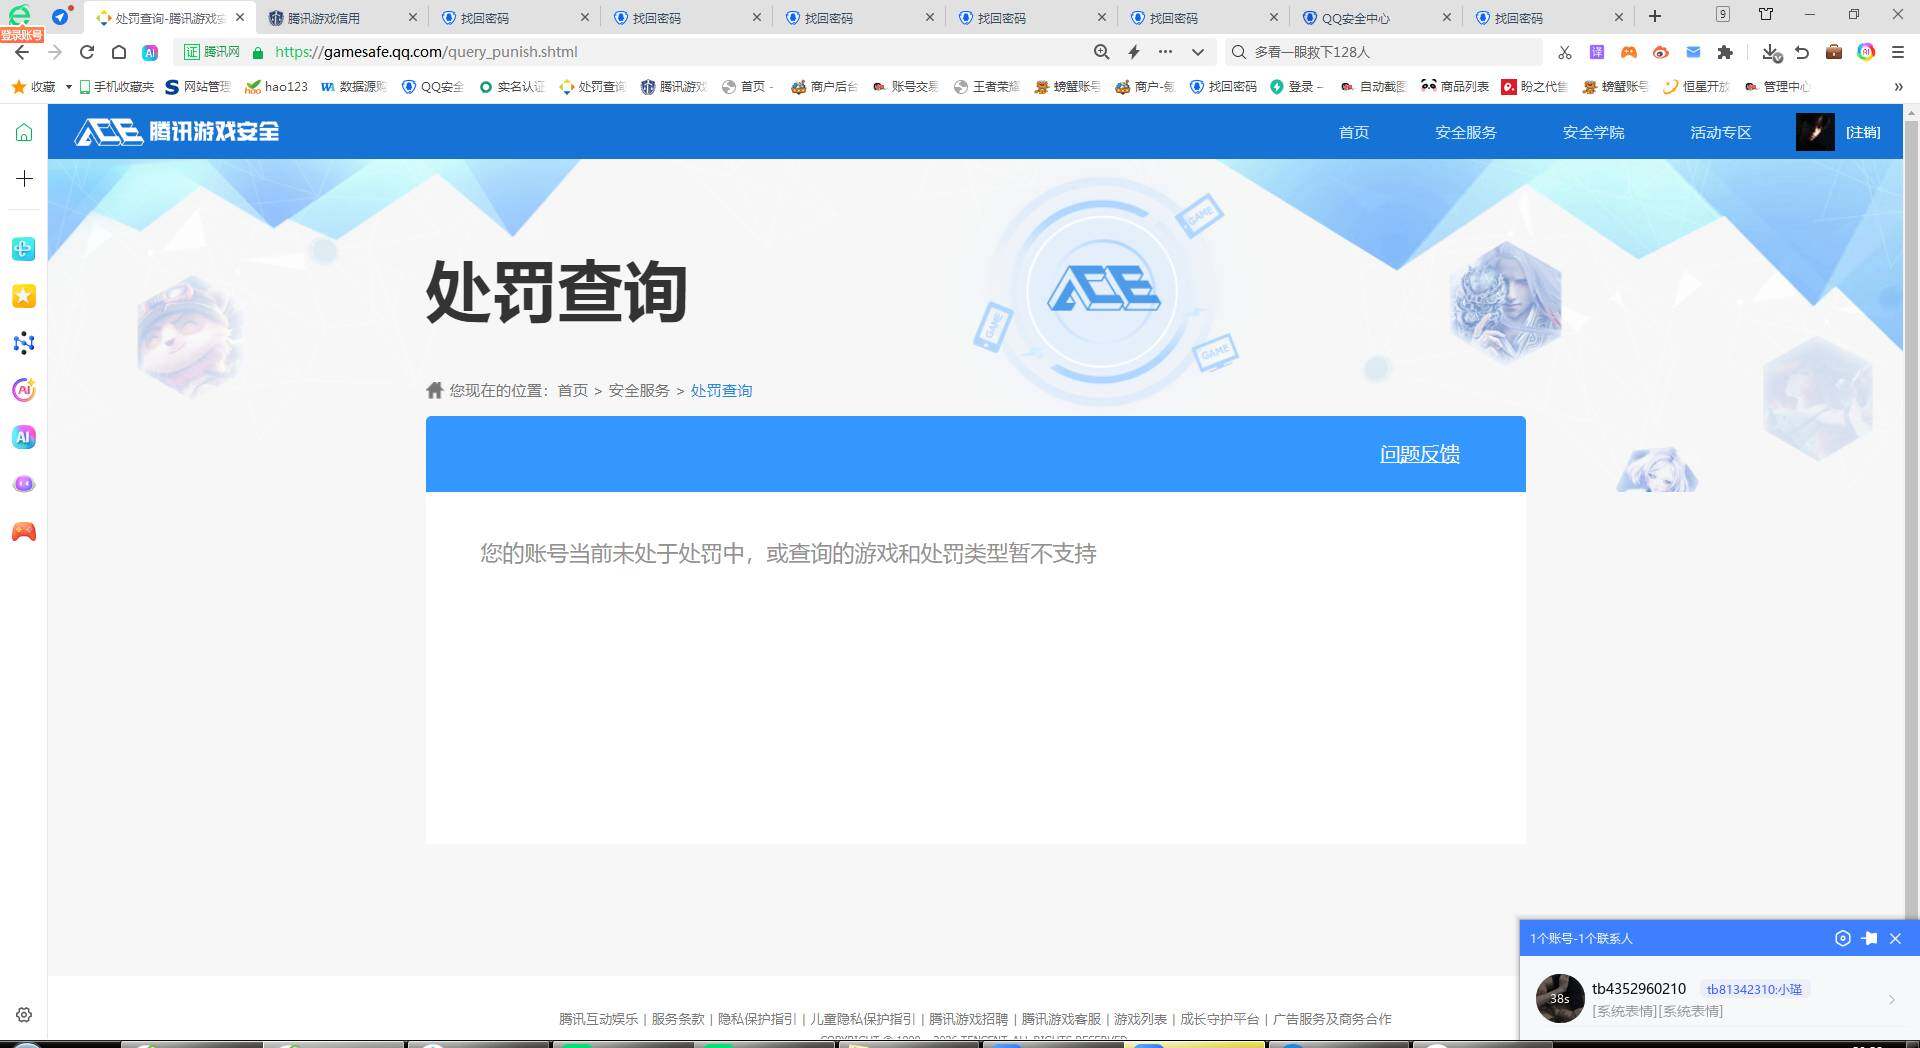The image size is (1920, 1048).
Task: Click the sidebar plus add icon
Action: click(24, 179)
